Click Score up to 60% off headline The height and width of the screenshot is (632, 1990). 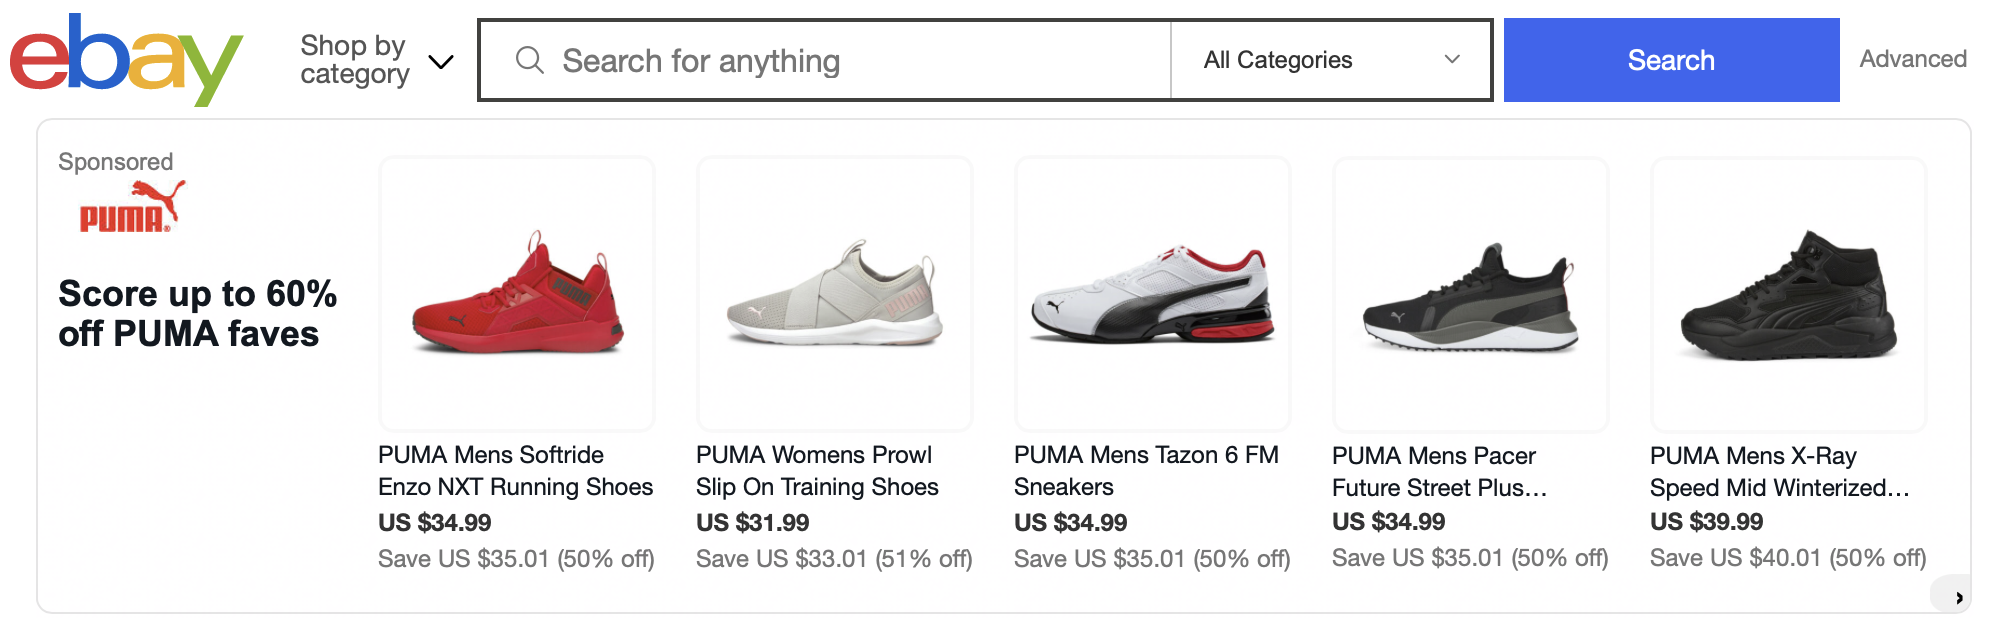point(197,313)
